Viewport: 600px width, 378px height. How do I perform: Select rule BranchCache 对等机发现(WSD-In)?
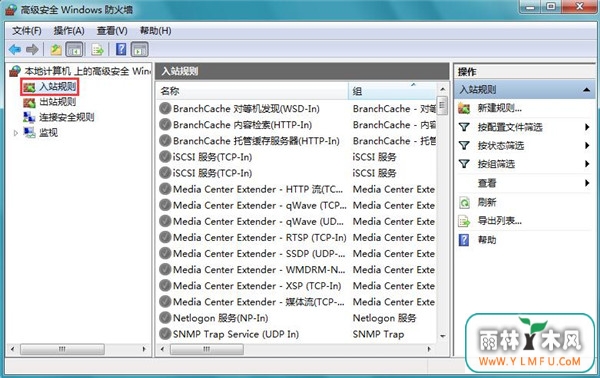(x=246, y=109)
